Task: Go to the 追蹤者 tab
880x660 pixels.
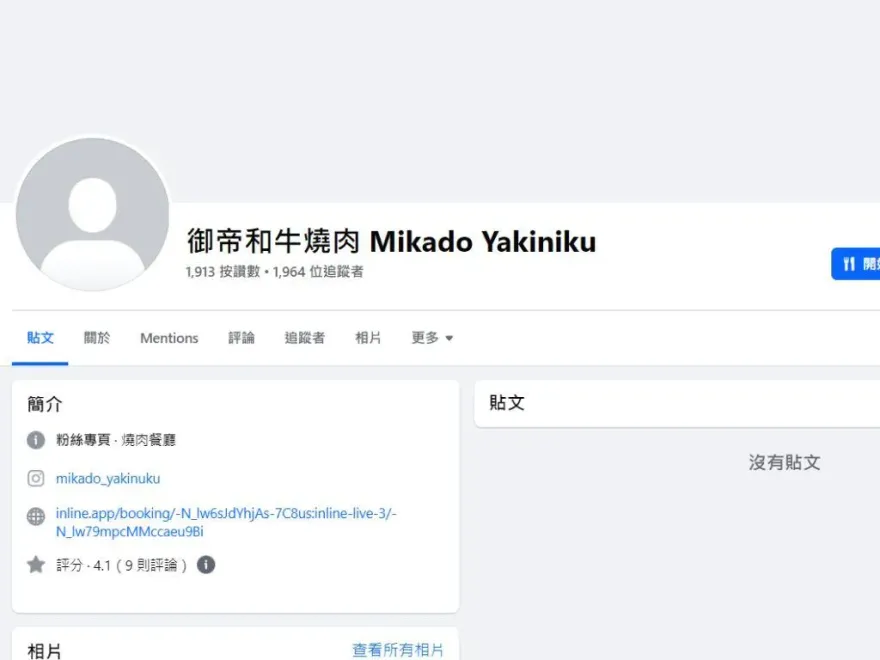Action: click(x=305, y=338)
